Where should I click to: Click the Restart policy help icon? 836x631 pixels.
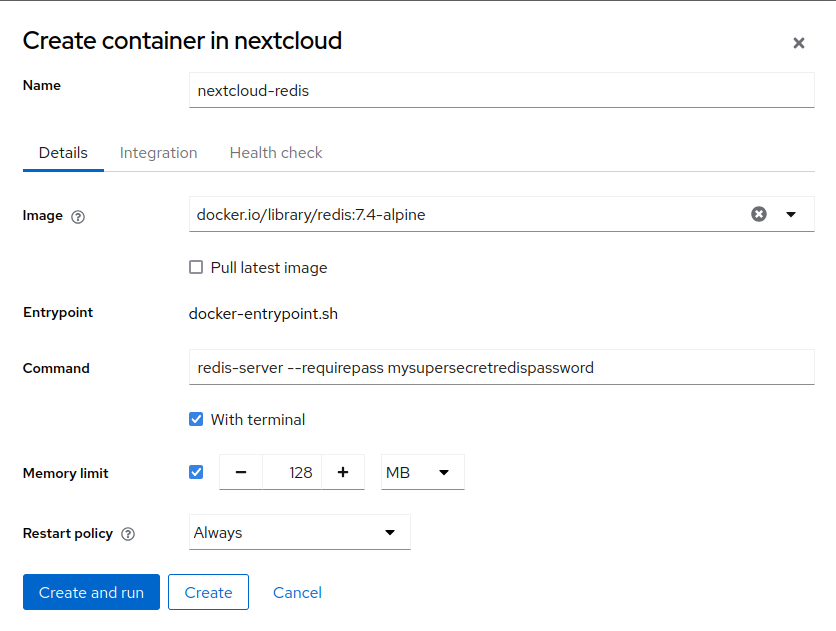(128, 534)
